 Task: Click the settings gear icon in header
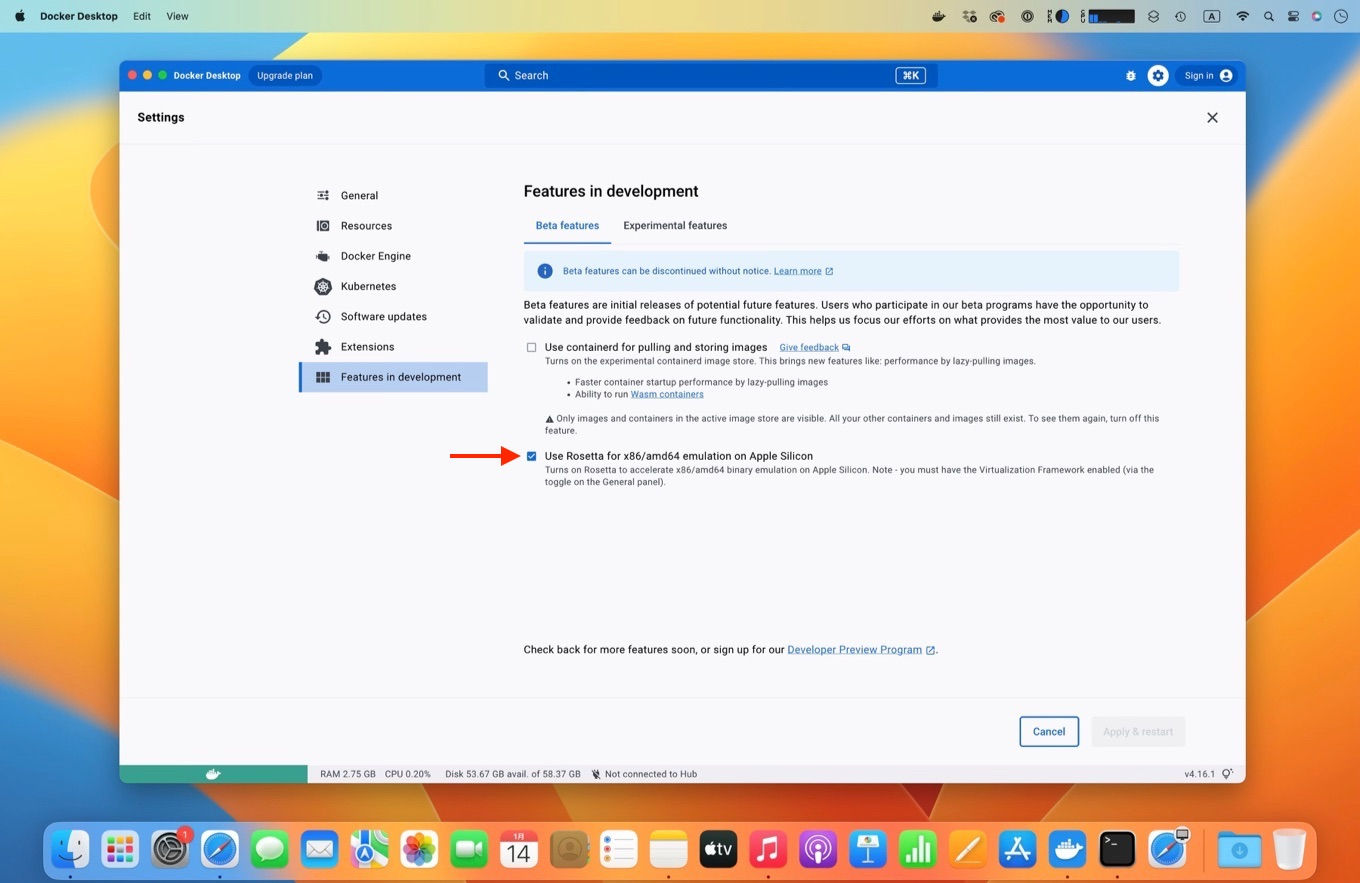coord(1158,76)
